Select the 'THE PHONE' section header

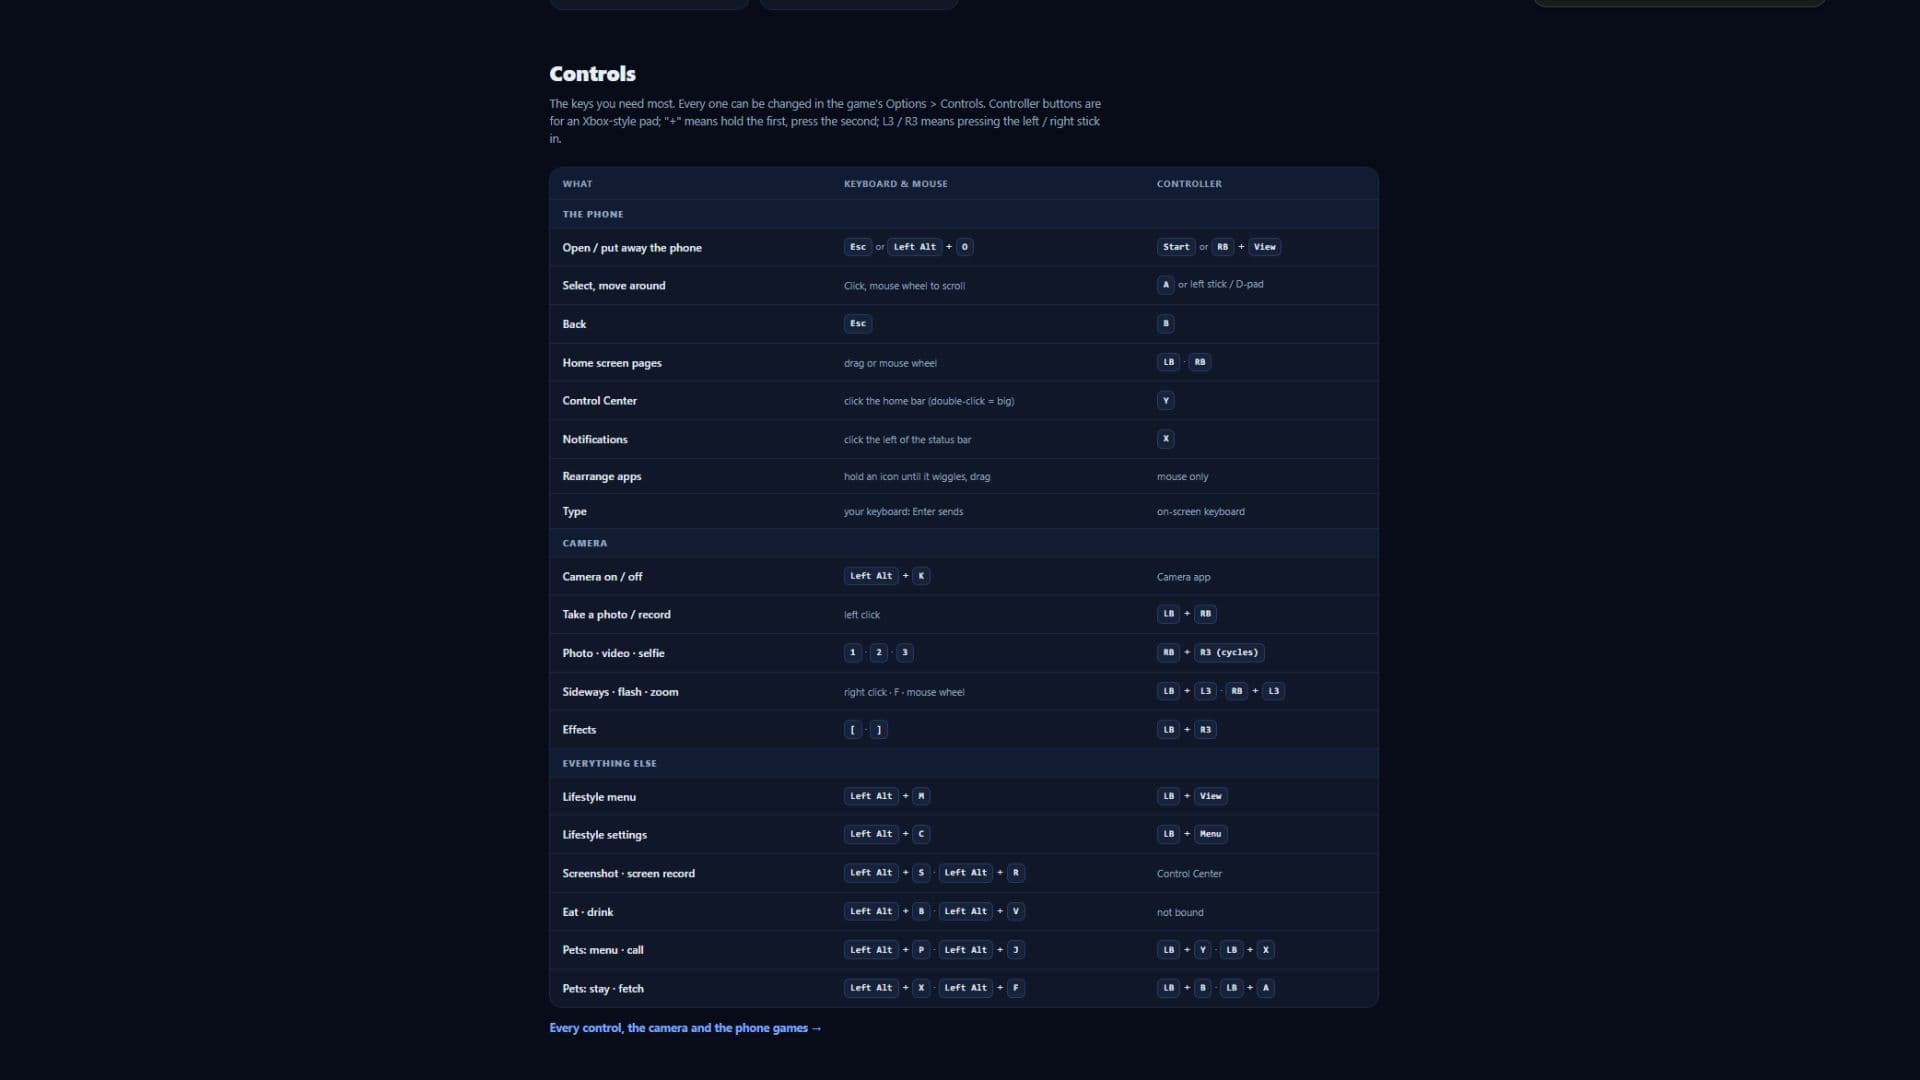pos(592,214)
